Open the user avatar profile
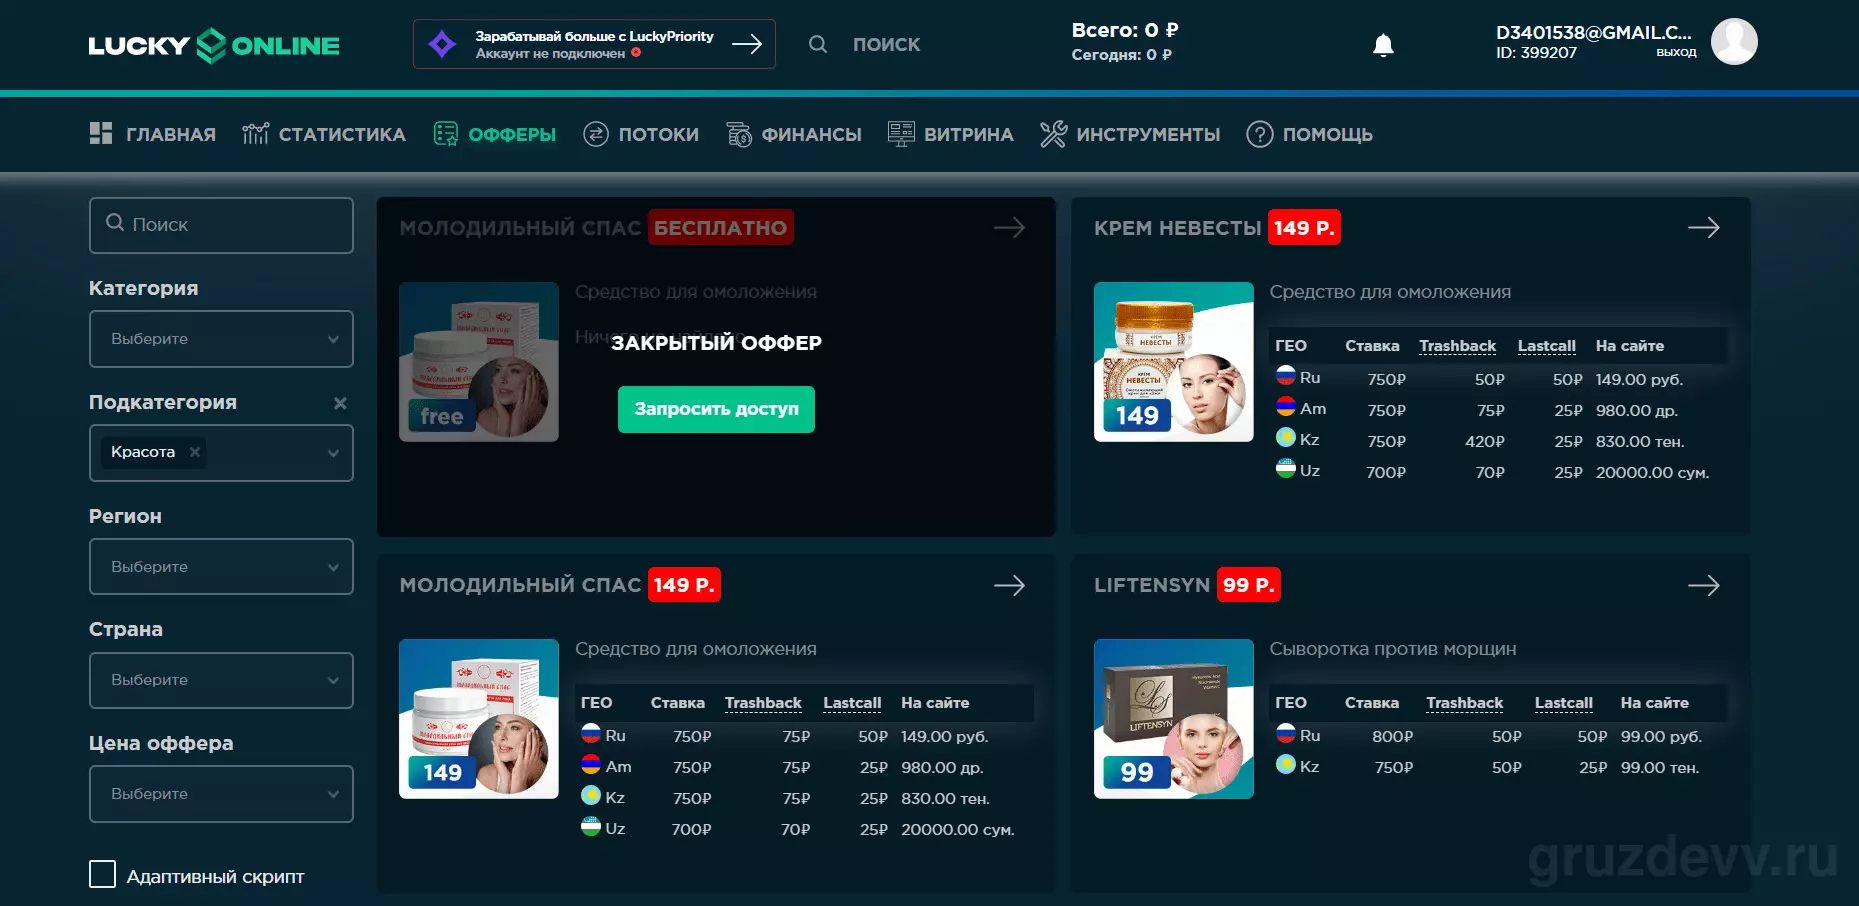Image resolution: width=1859 pixels, height=906 pixels. (1734, 42)
